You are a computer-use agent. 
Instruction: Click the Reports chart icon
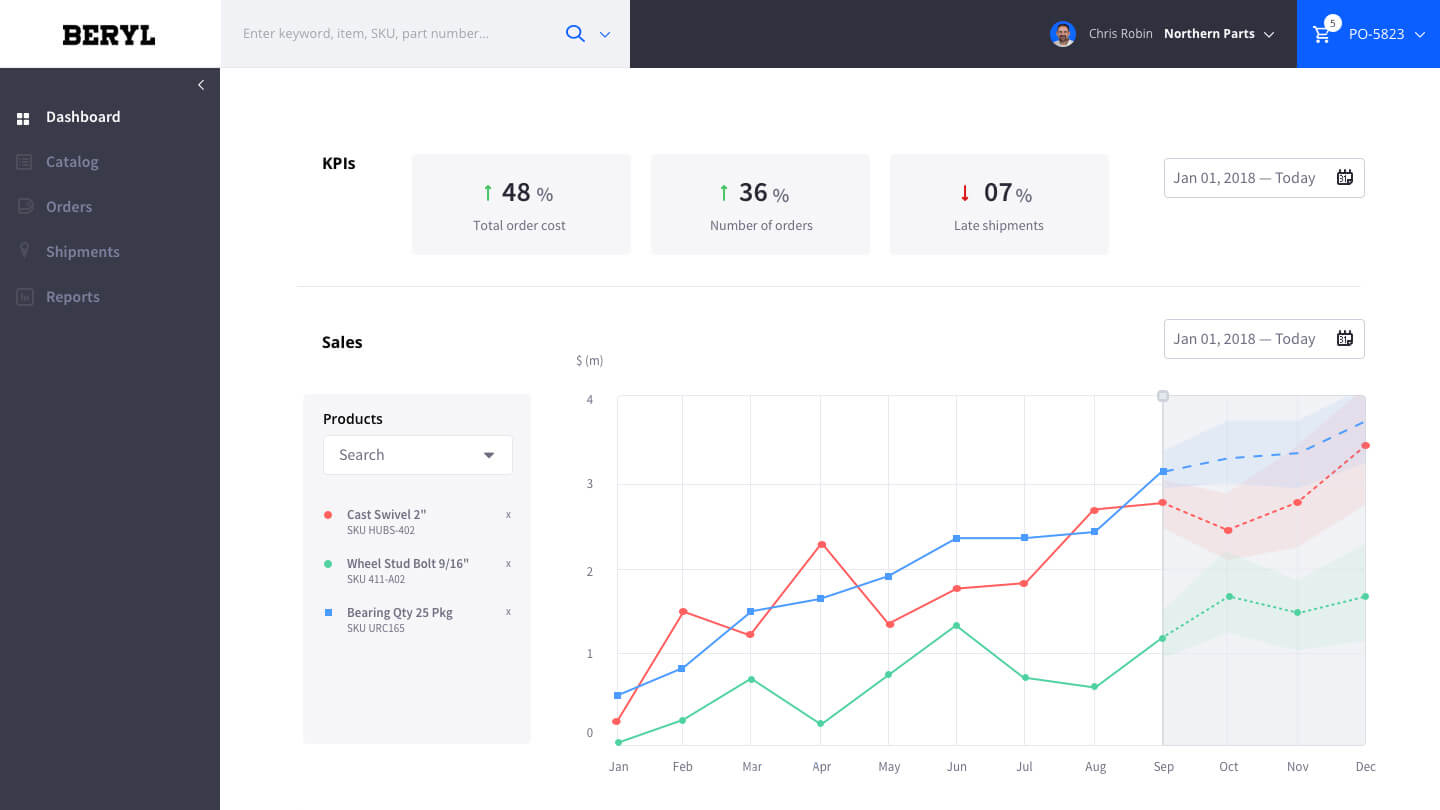click(x=24, y=297)
